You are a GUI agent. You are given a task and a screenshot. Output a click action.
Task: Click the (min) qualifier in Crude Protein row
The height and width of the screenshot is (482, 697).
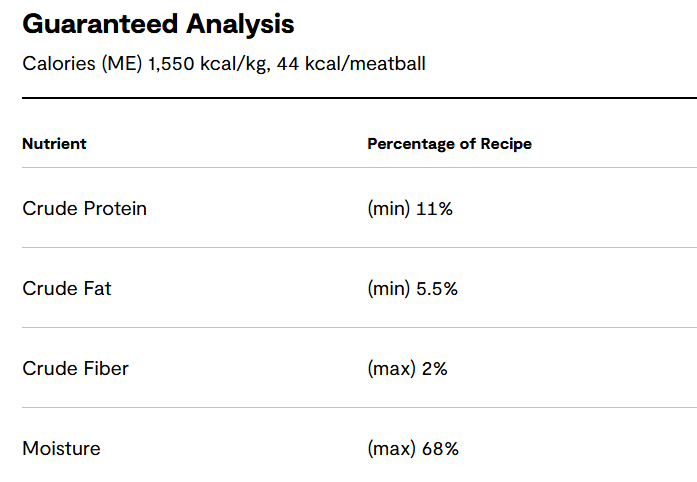389,209
